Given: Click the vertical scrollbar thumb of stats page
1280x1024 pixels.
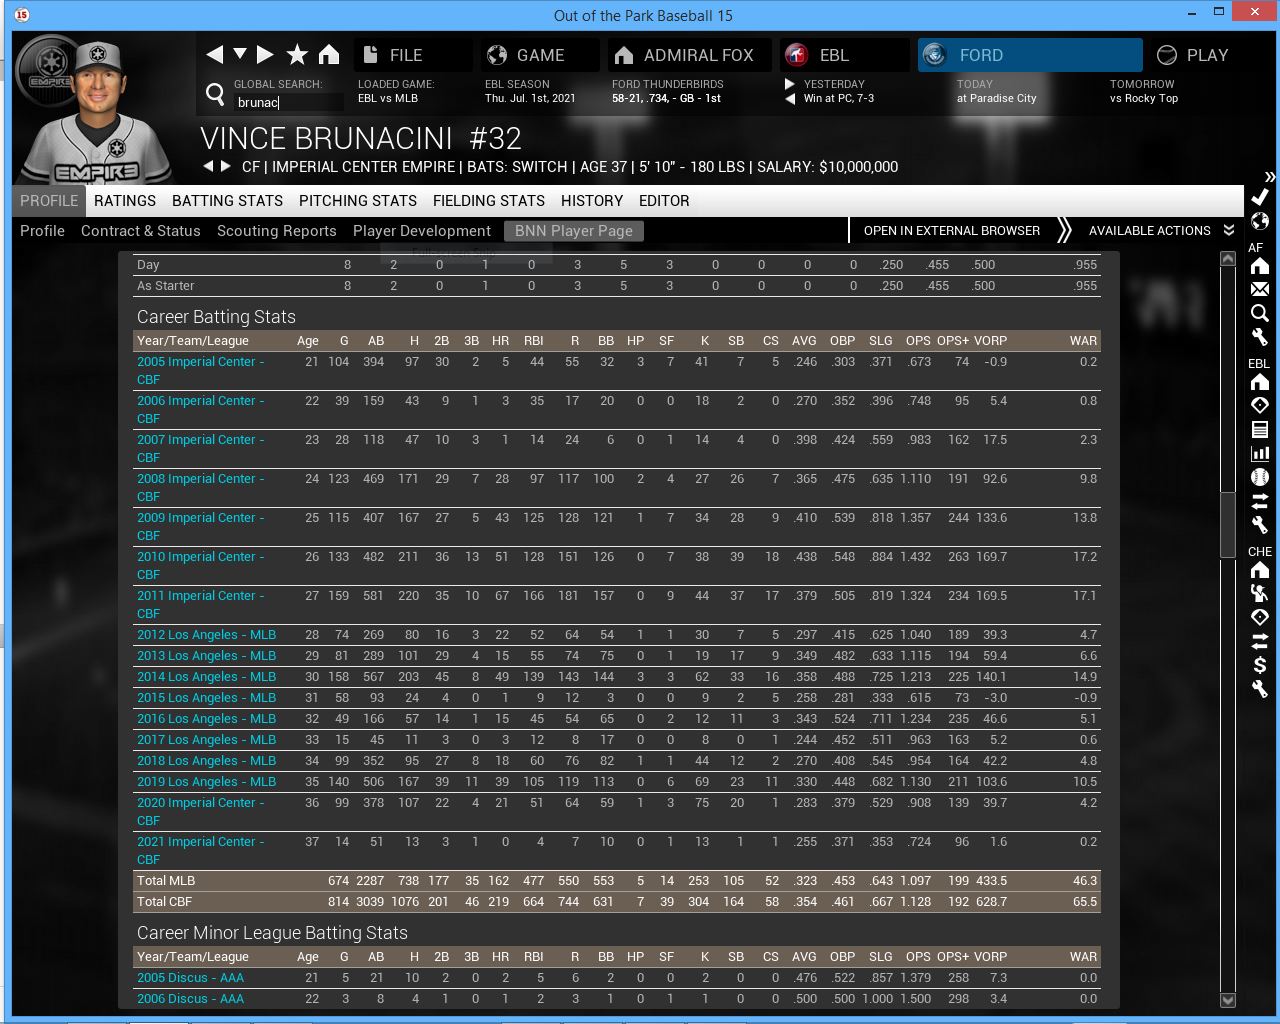Looking at the screenshot, I should [x=1228, y=524].
